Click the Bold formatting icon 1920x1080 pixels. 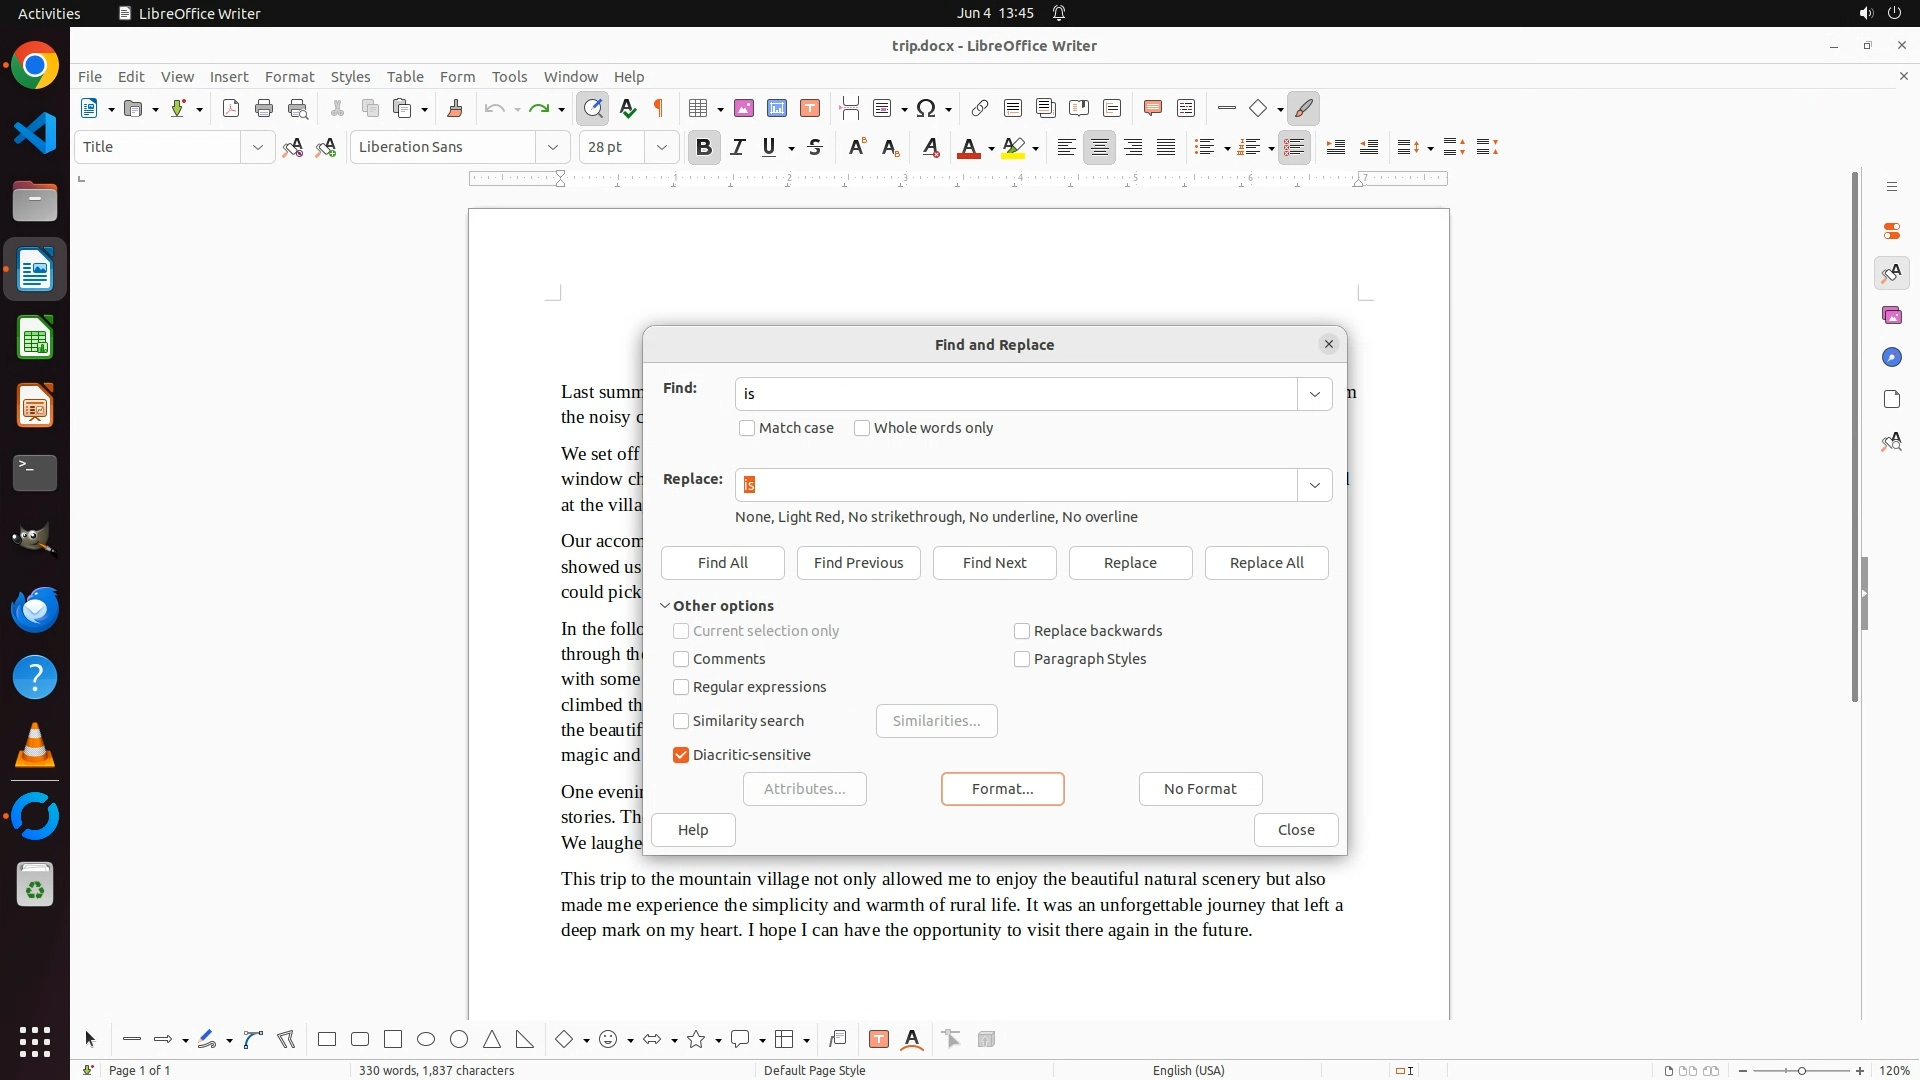point(703,147)
